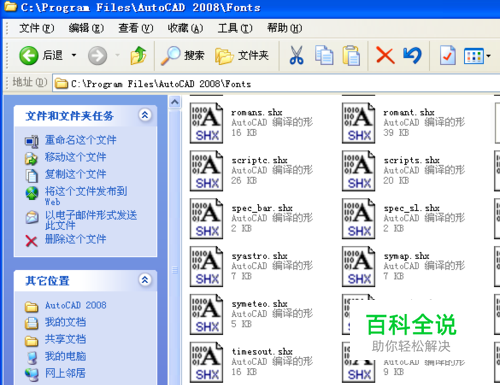Delete with the red X toolbar icon
The image size is (500, 385).
[x=385, y=55]
